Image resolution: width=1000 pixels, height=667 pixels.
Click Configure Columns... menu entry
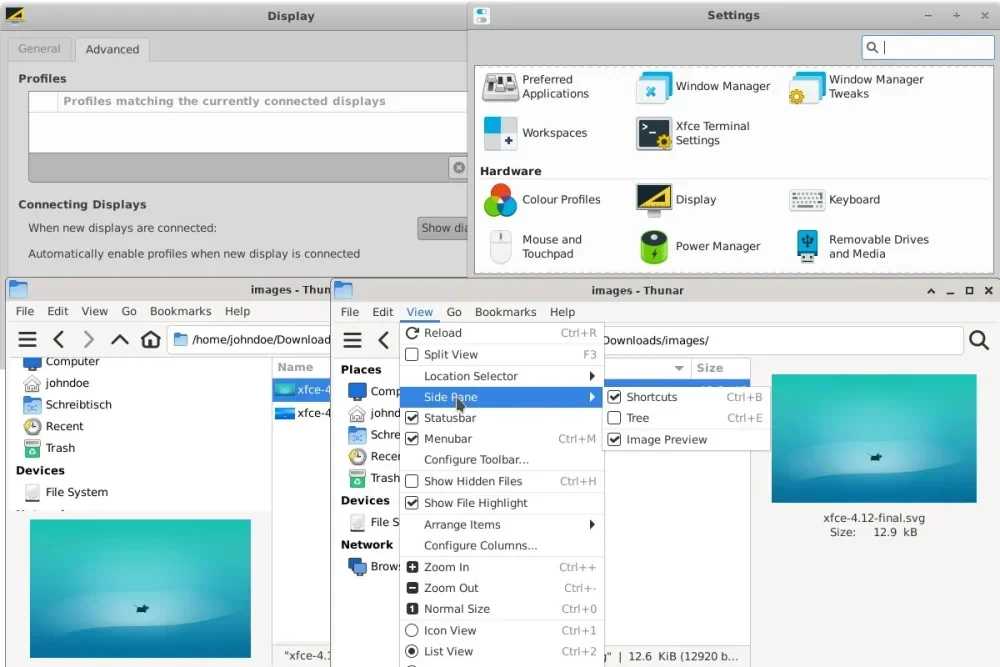point(501,546)
